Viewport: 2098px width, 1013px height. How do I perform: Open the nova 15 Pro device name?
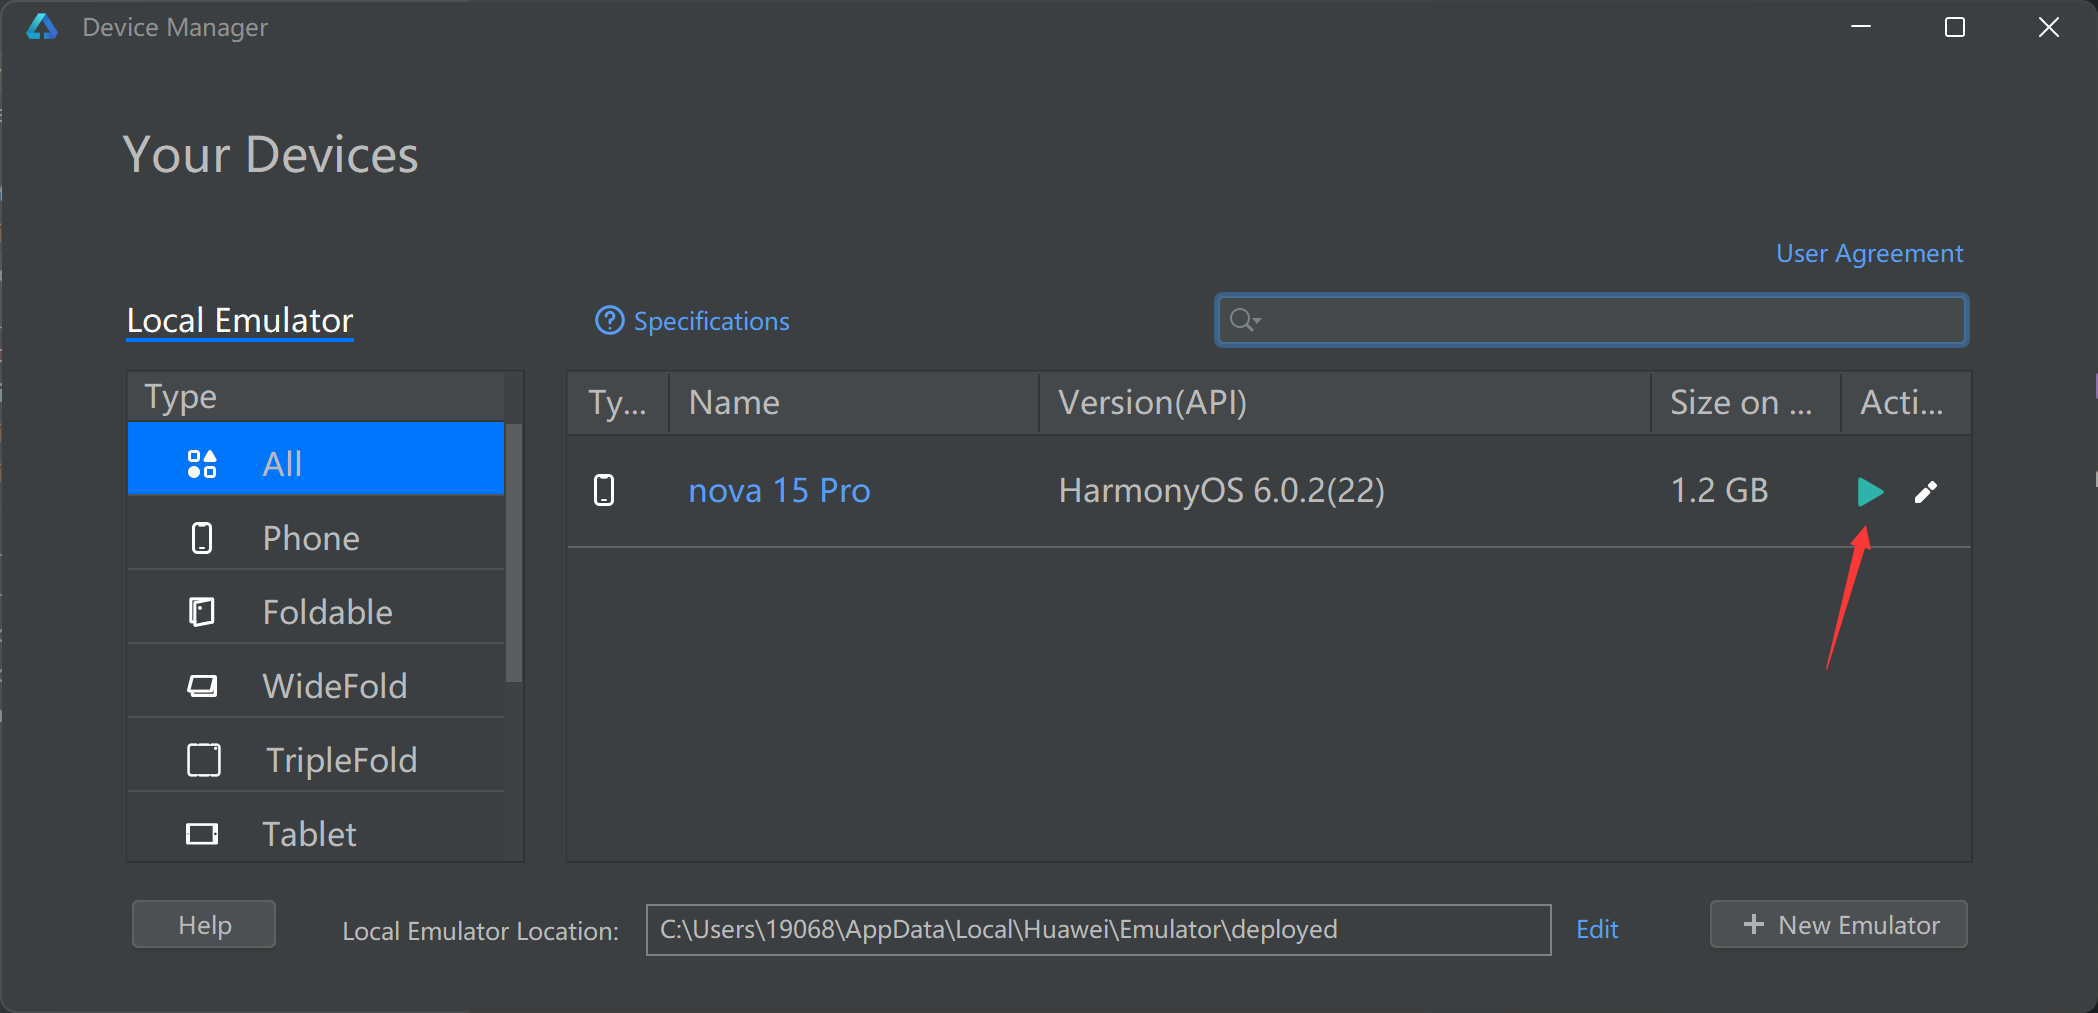(779, 491)
